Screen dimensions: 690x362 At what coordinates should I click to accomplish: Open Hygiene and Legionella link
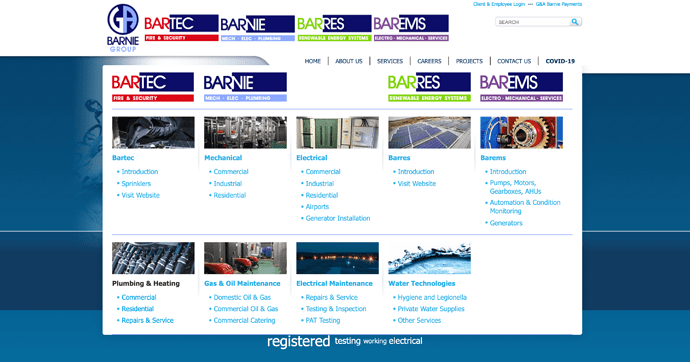[432, 297]
